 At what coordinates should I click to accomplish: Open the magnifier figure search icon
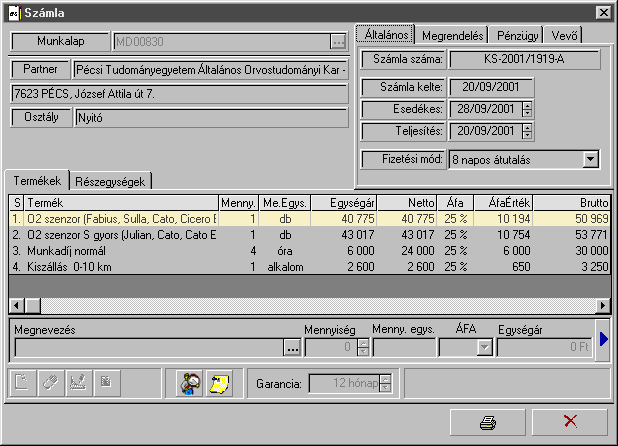[190, 383]
